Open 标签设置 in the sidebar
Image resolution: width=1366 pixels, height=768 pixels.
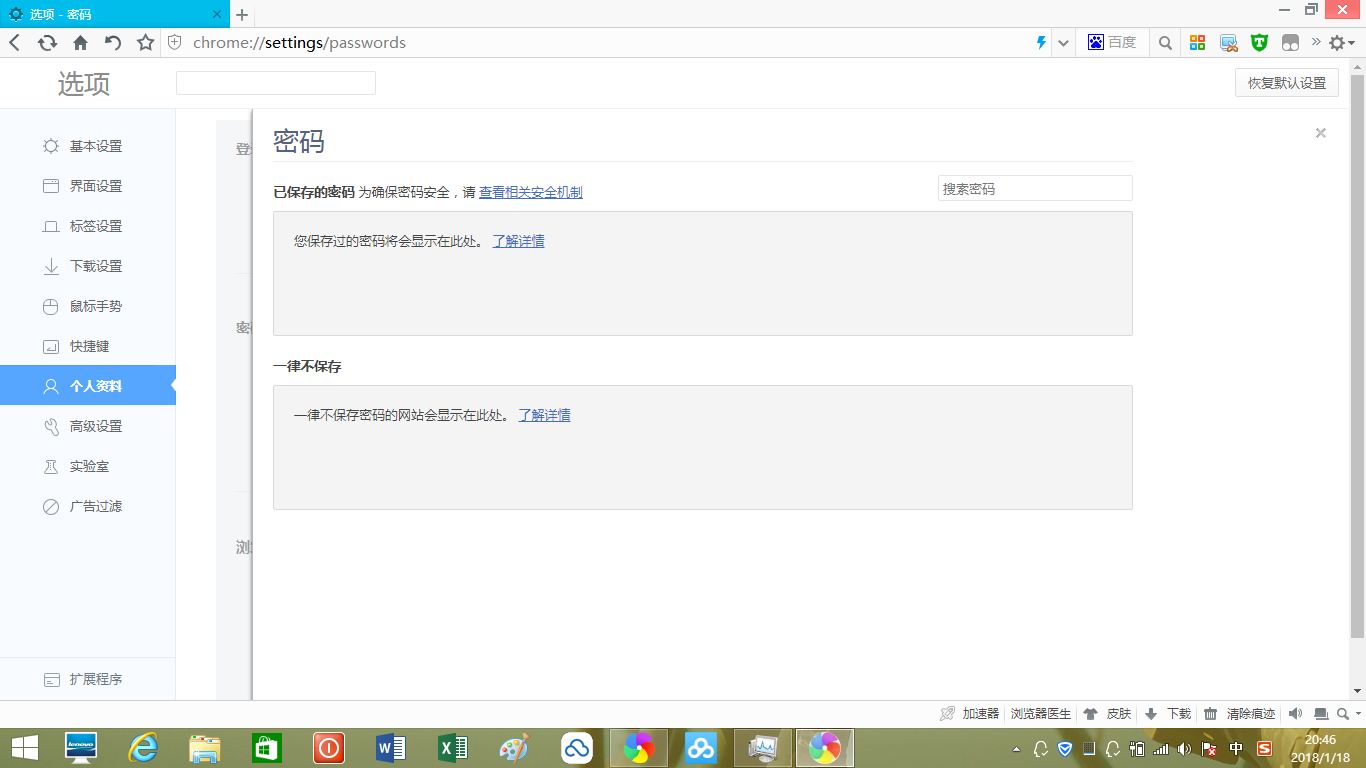(88, 226)
